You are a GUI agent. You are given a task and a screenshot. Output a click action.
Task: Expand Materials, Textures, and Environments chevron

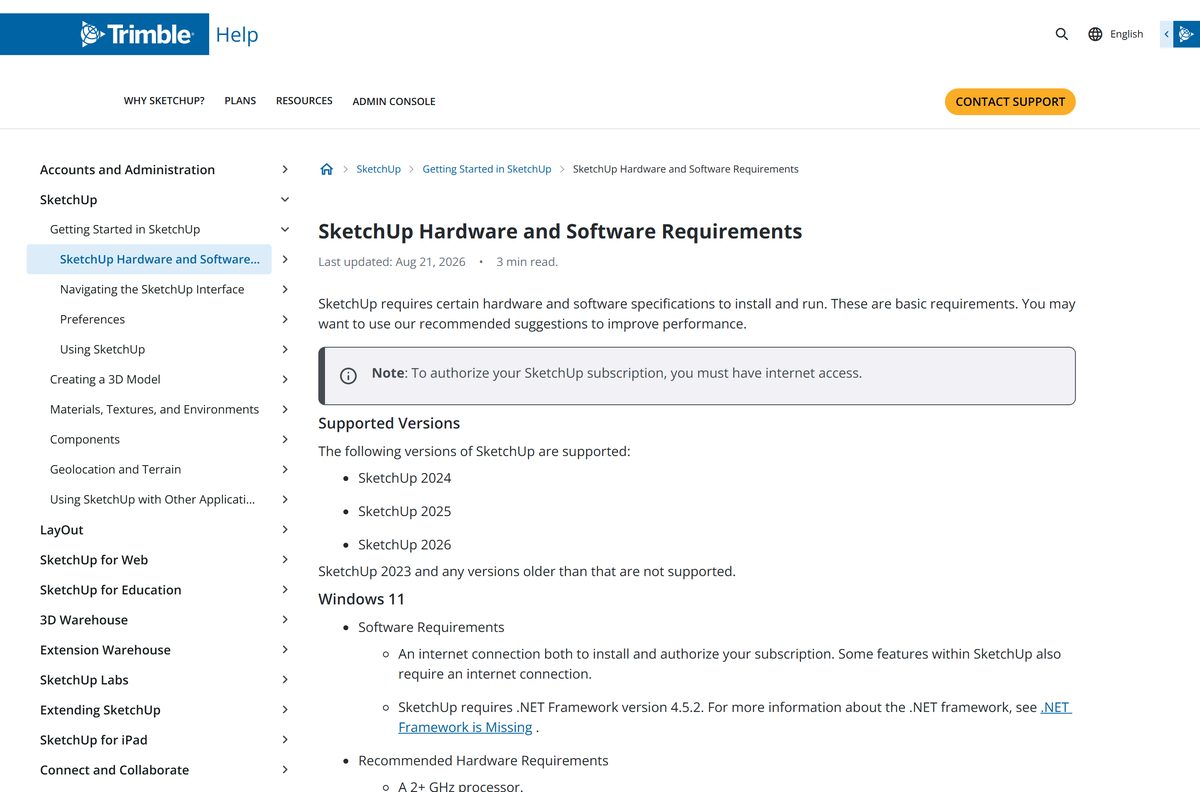click(285, 409)
